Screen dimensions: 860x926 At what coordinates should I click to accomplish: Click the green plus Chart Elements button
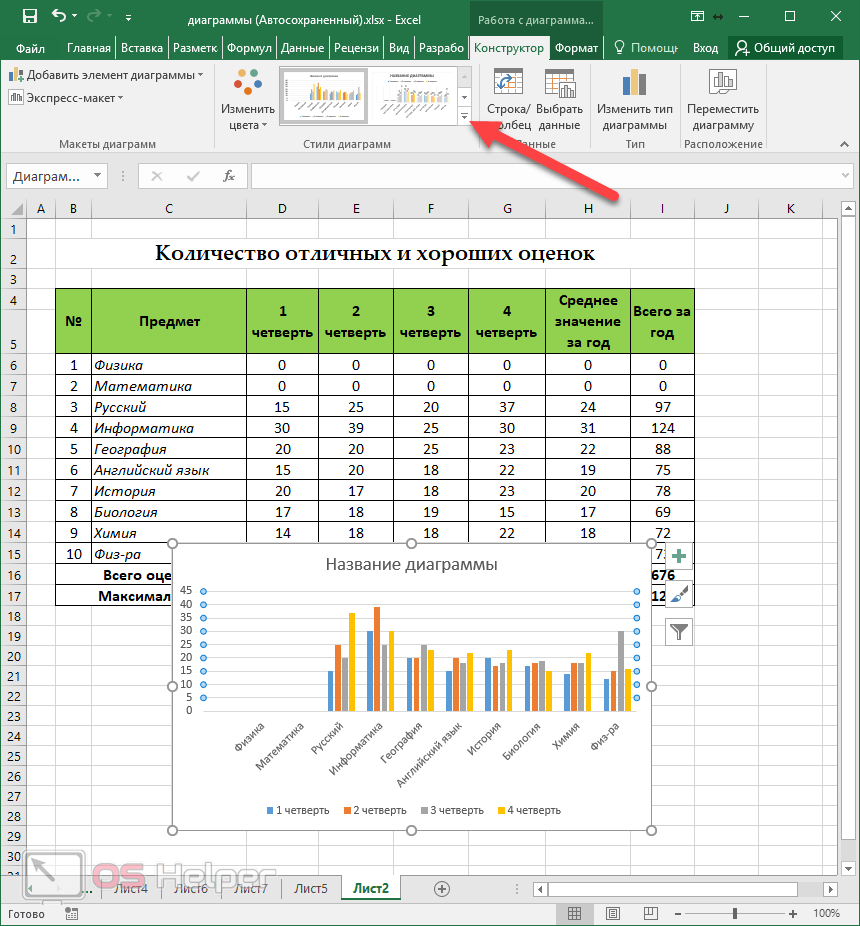tap(679, 557)
